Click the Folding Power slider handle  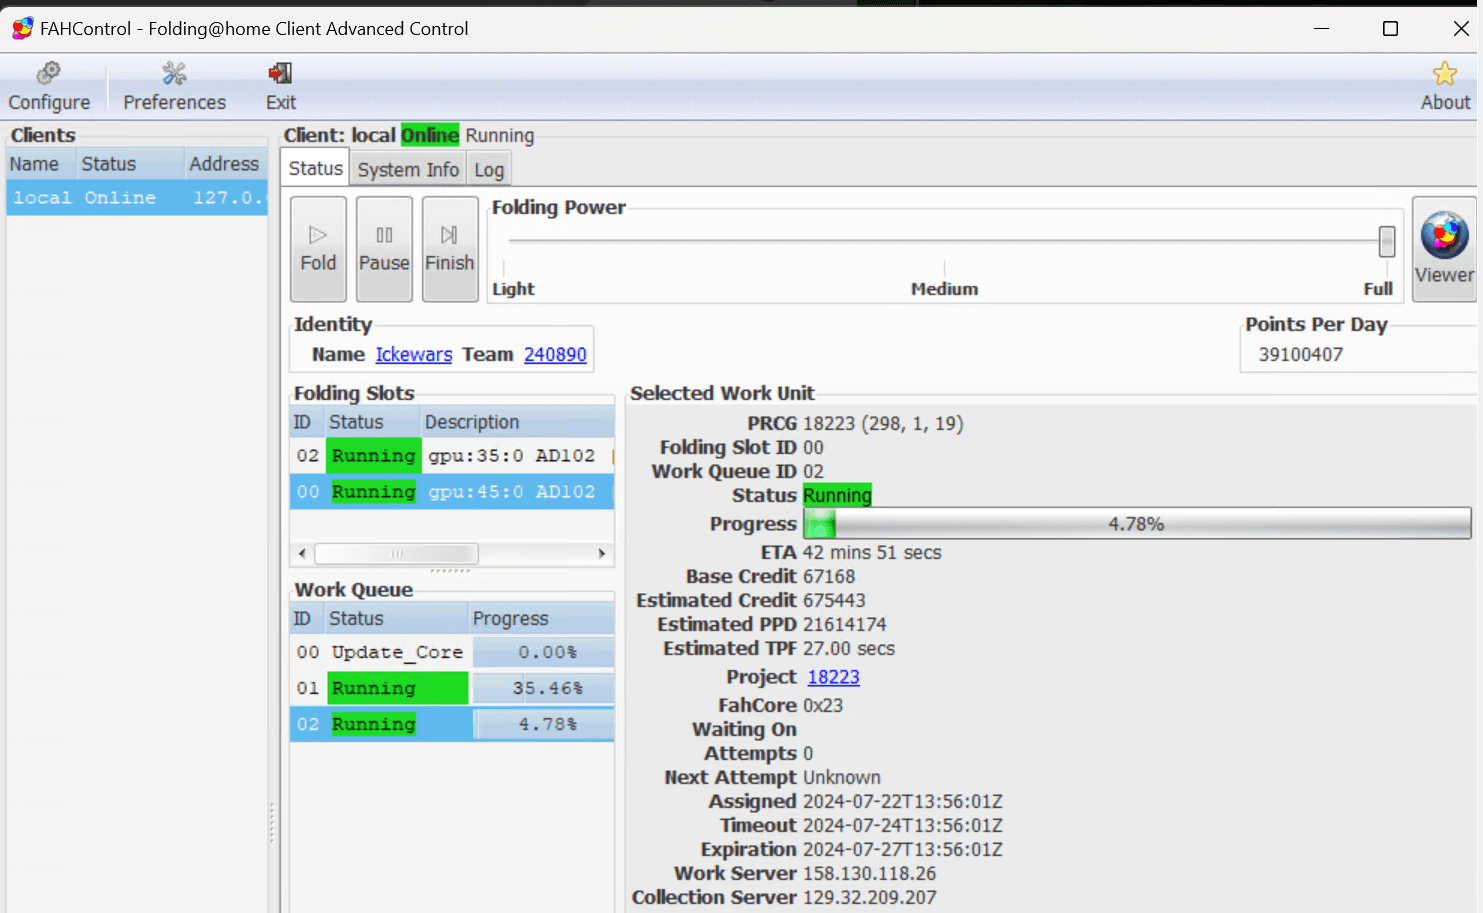click(x=1386, y=241)
